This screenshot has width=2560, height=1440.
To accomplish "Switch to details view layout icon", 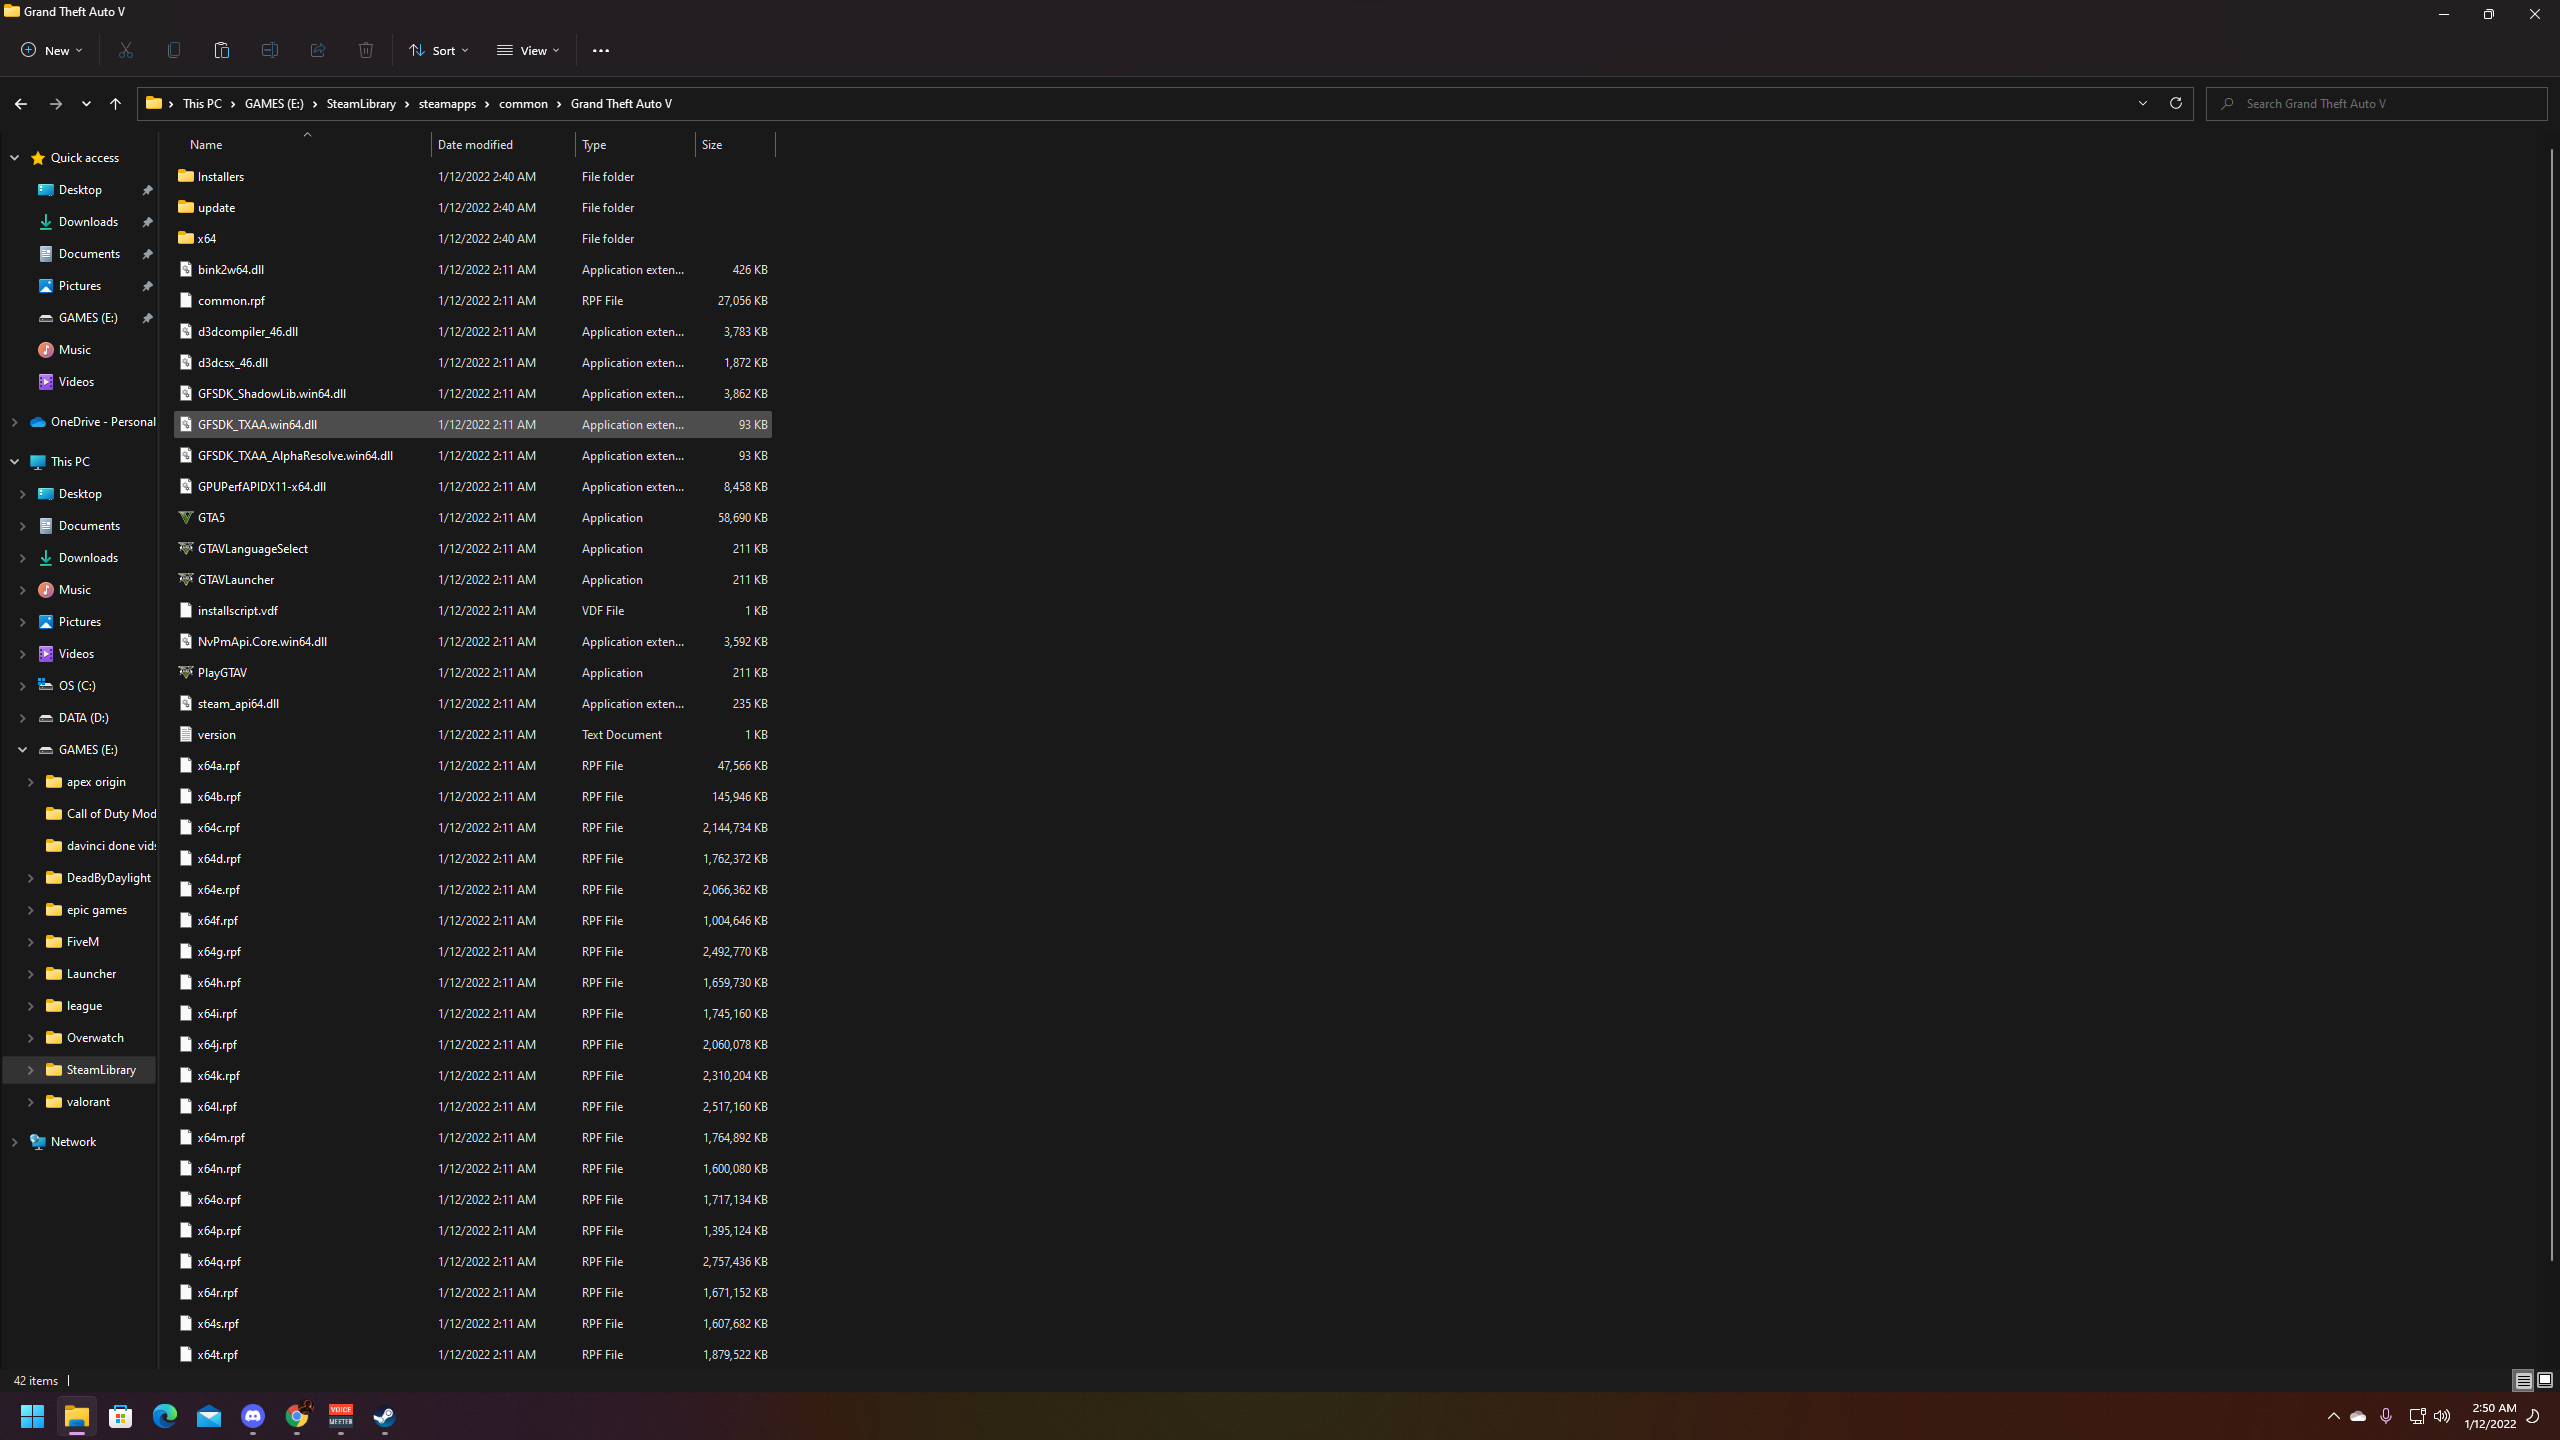I will click(2523, 1381).
